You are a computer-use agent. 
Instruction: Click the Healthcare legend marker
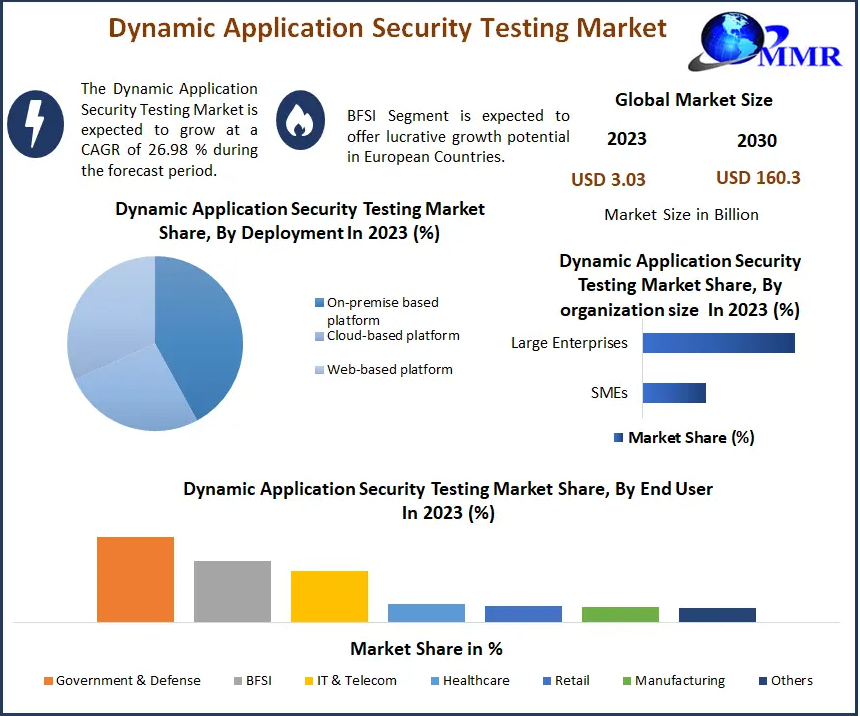click(435, 681)
